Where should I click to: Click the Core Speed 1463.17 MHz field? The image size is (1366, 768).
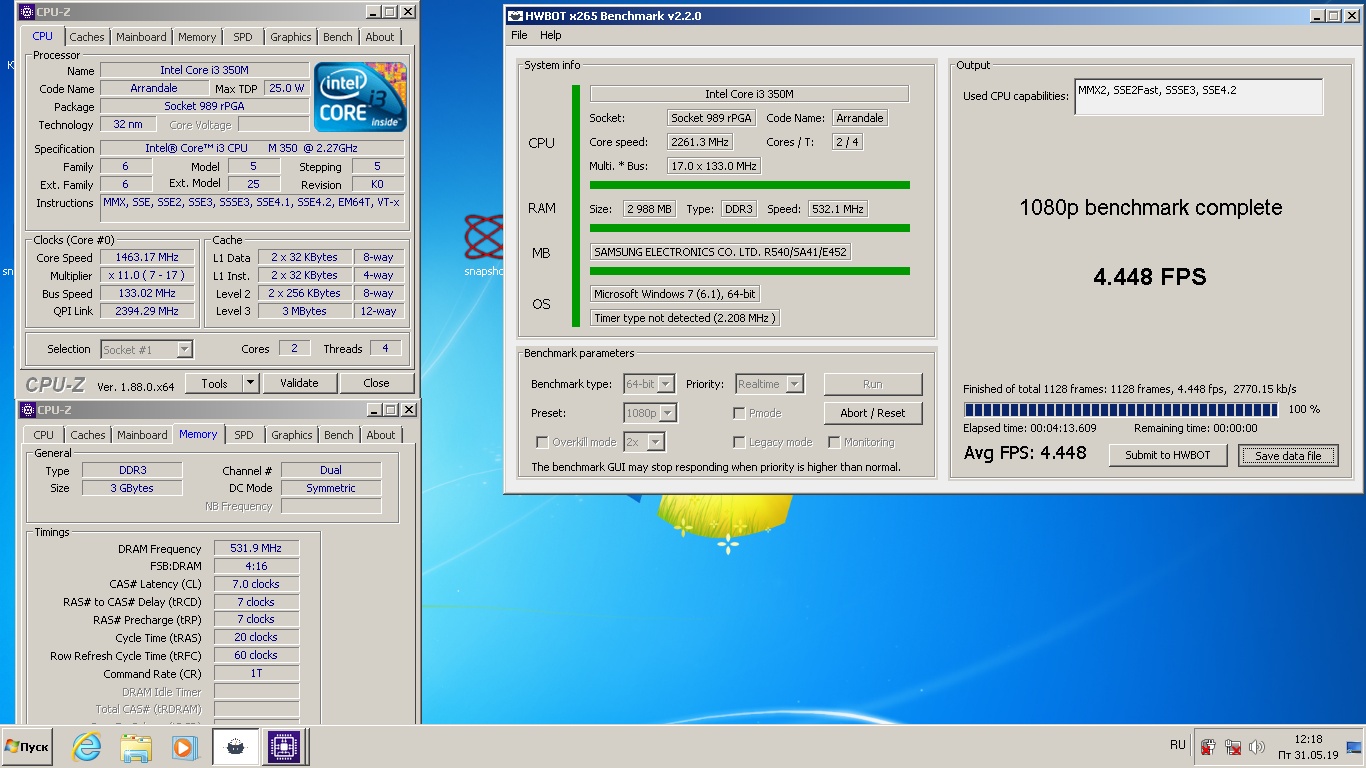point(148,257)
